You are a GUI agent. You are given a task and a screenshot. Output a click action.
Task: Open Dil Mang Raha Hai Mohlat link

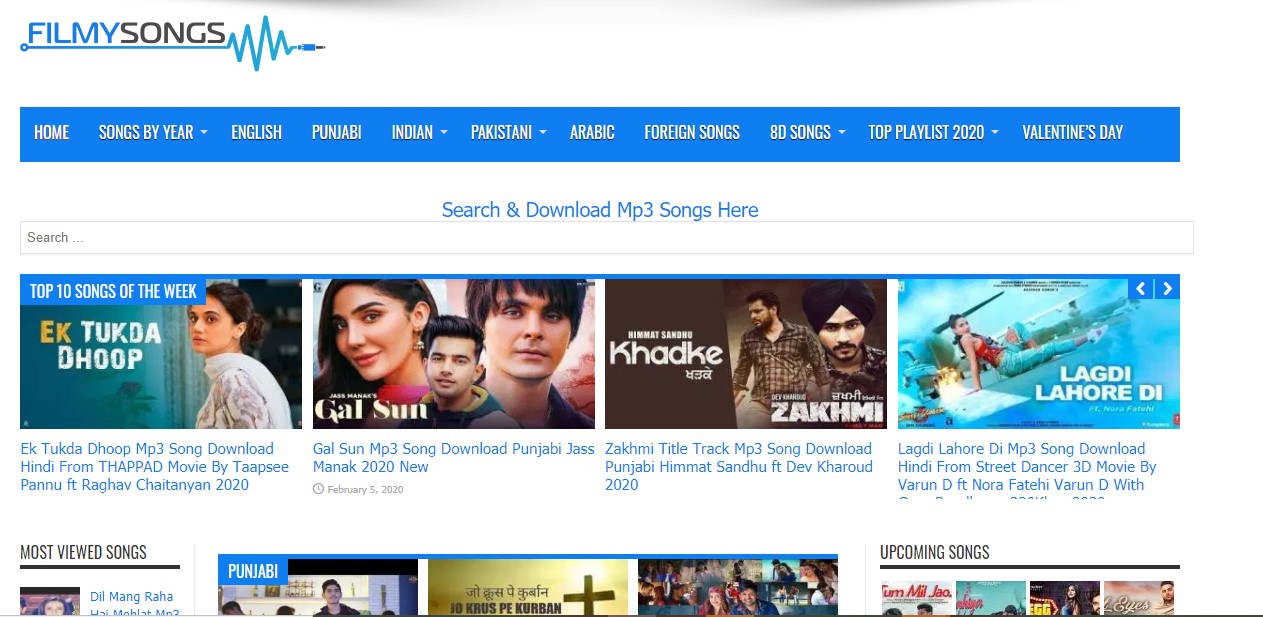pyautogui.click(x=134, y=604)
